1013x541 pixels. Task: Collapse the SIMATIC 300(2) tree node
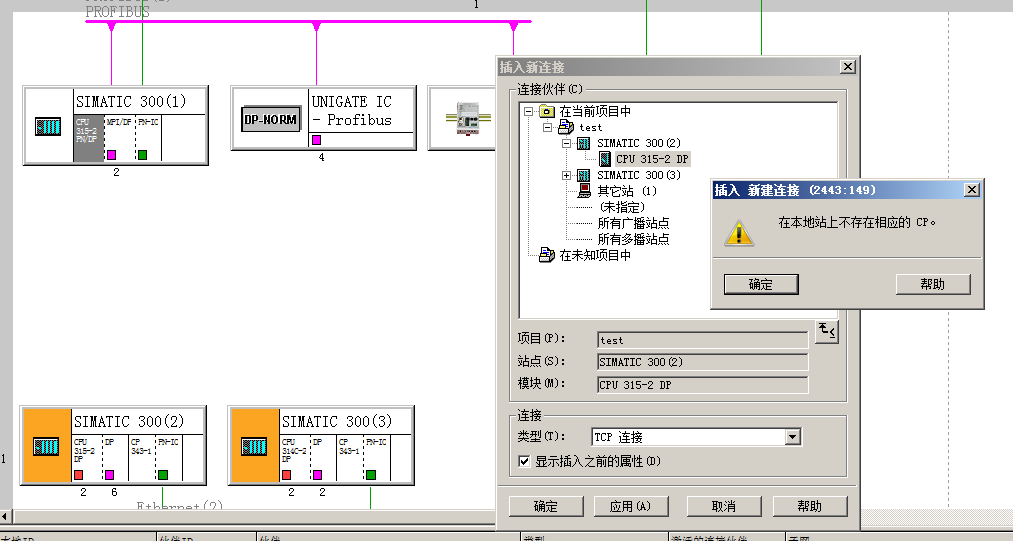[567, 143]
